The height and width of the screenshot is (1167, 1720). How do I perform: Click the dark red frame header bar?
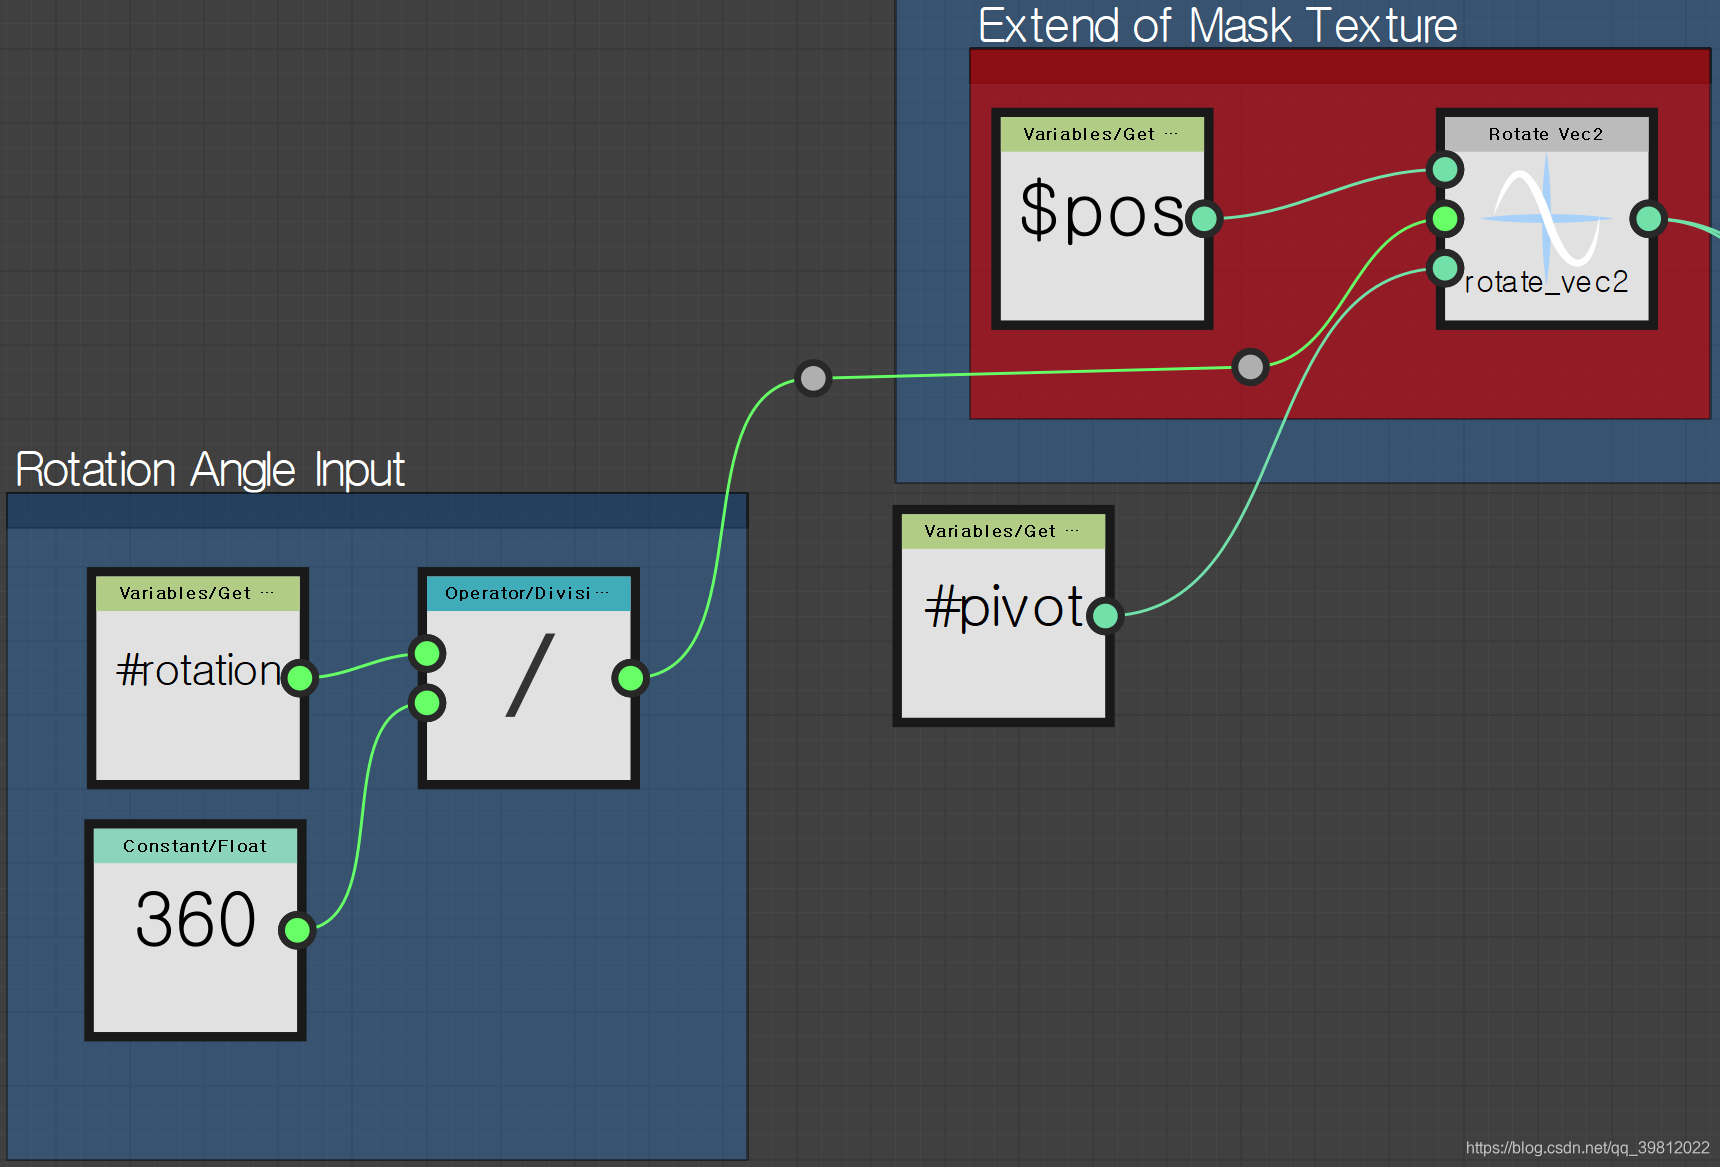(x=1340, y=67)
